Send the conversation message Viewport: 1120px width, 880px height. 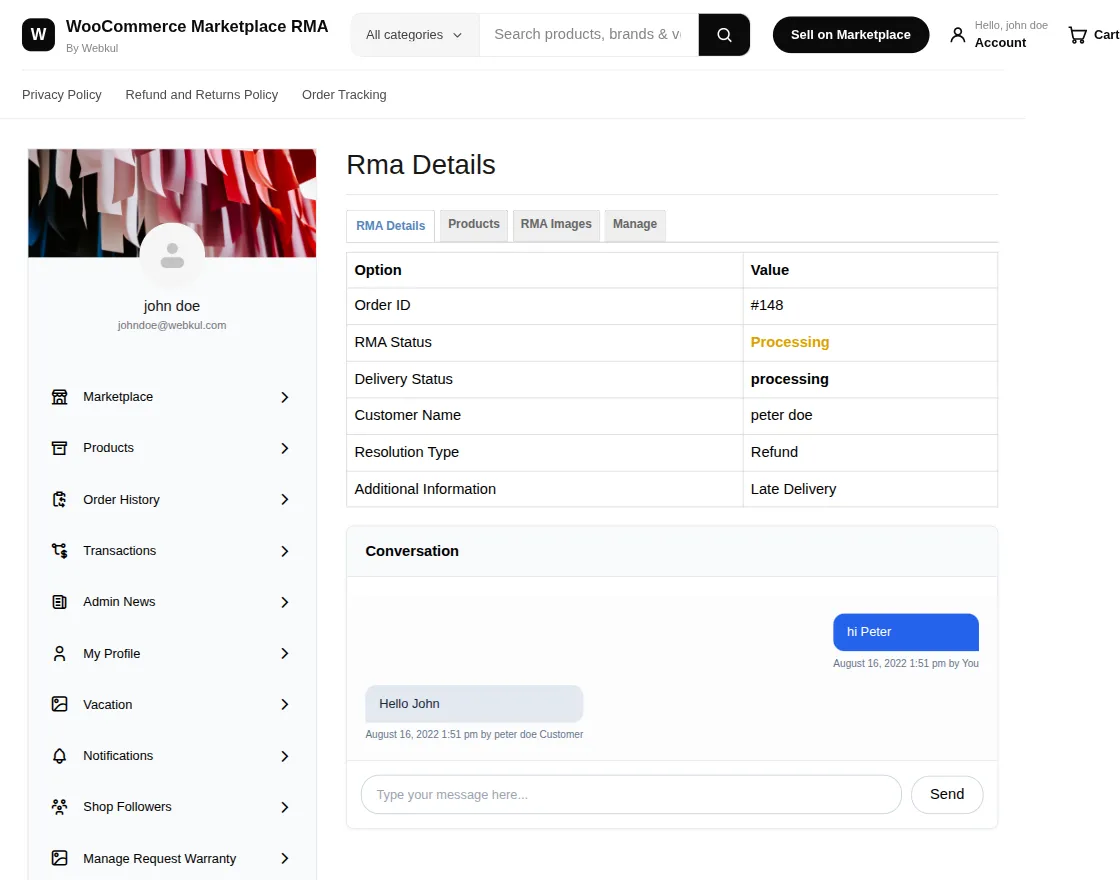click(x=947, y=794)
